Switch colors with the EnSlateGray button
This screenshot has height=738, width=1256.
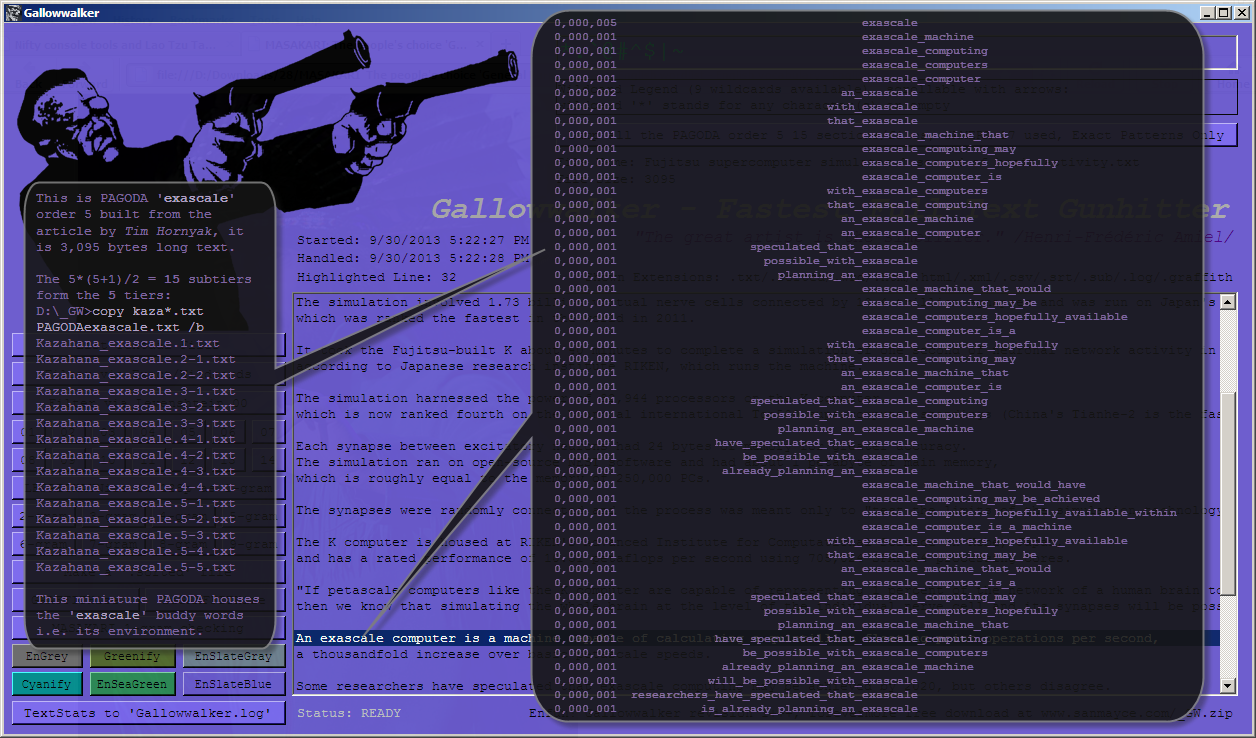pos(234,657)
